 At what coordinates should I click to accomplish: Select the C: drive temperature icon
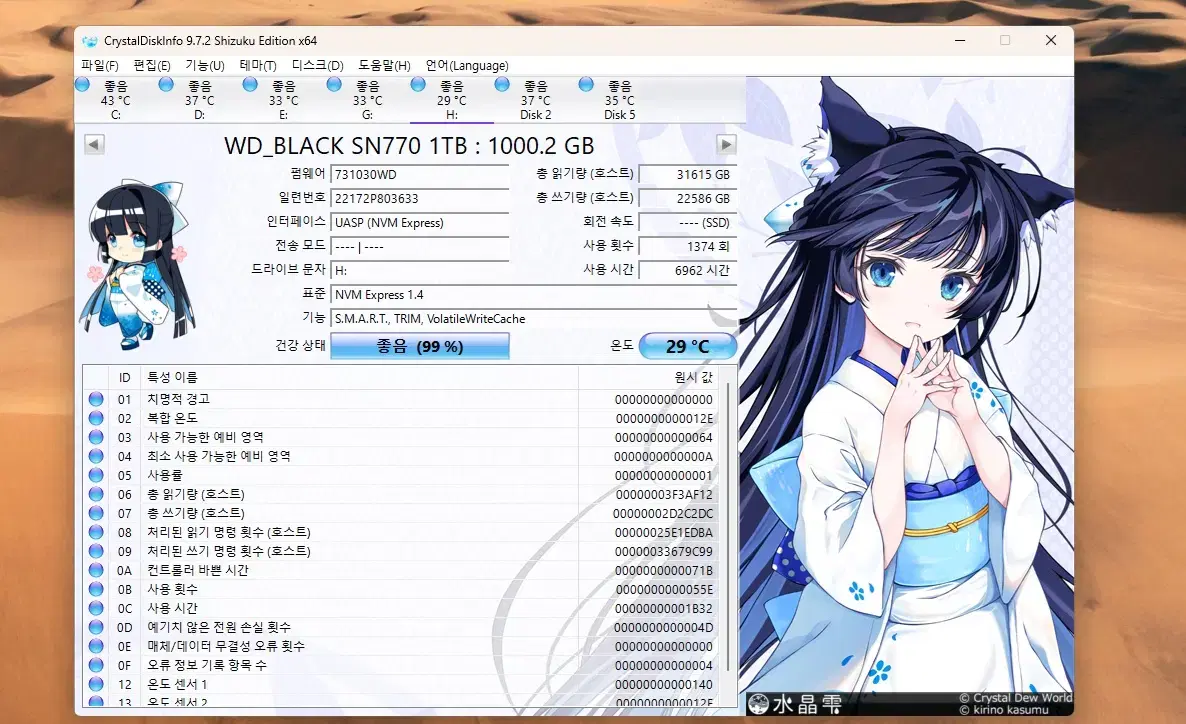[83, 85]
